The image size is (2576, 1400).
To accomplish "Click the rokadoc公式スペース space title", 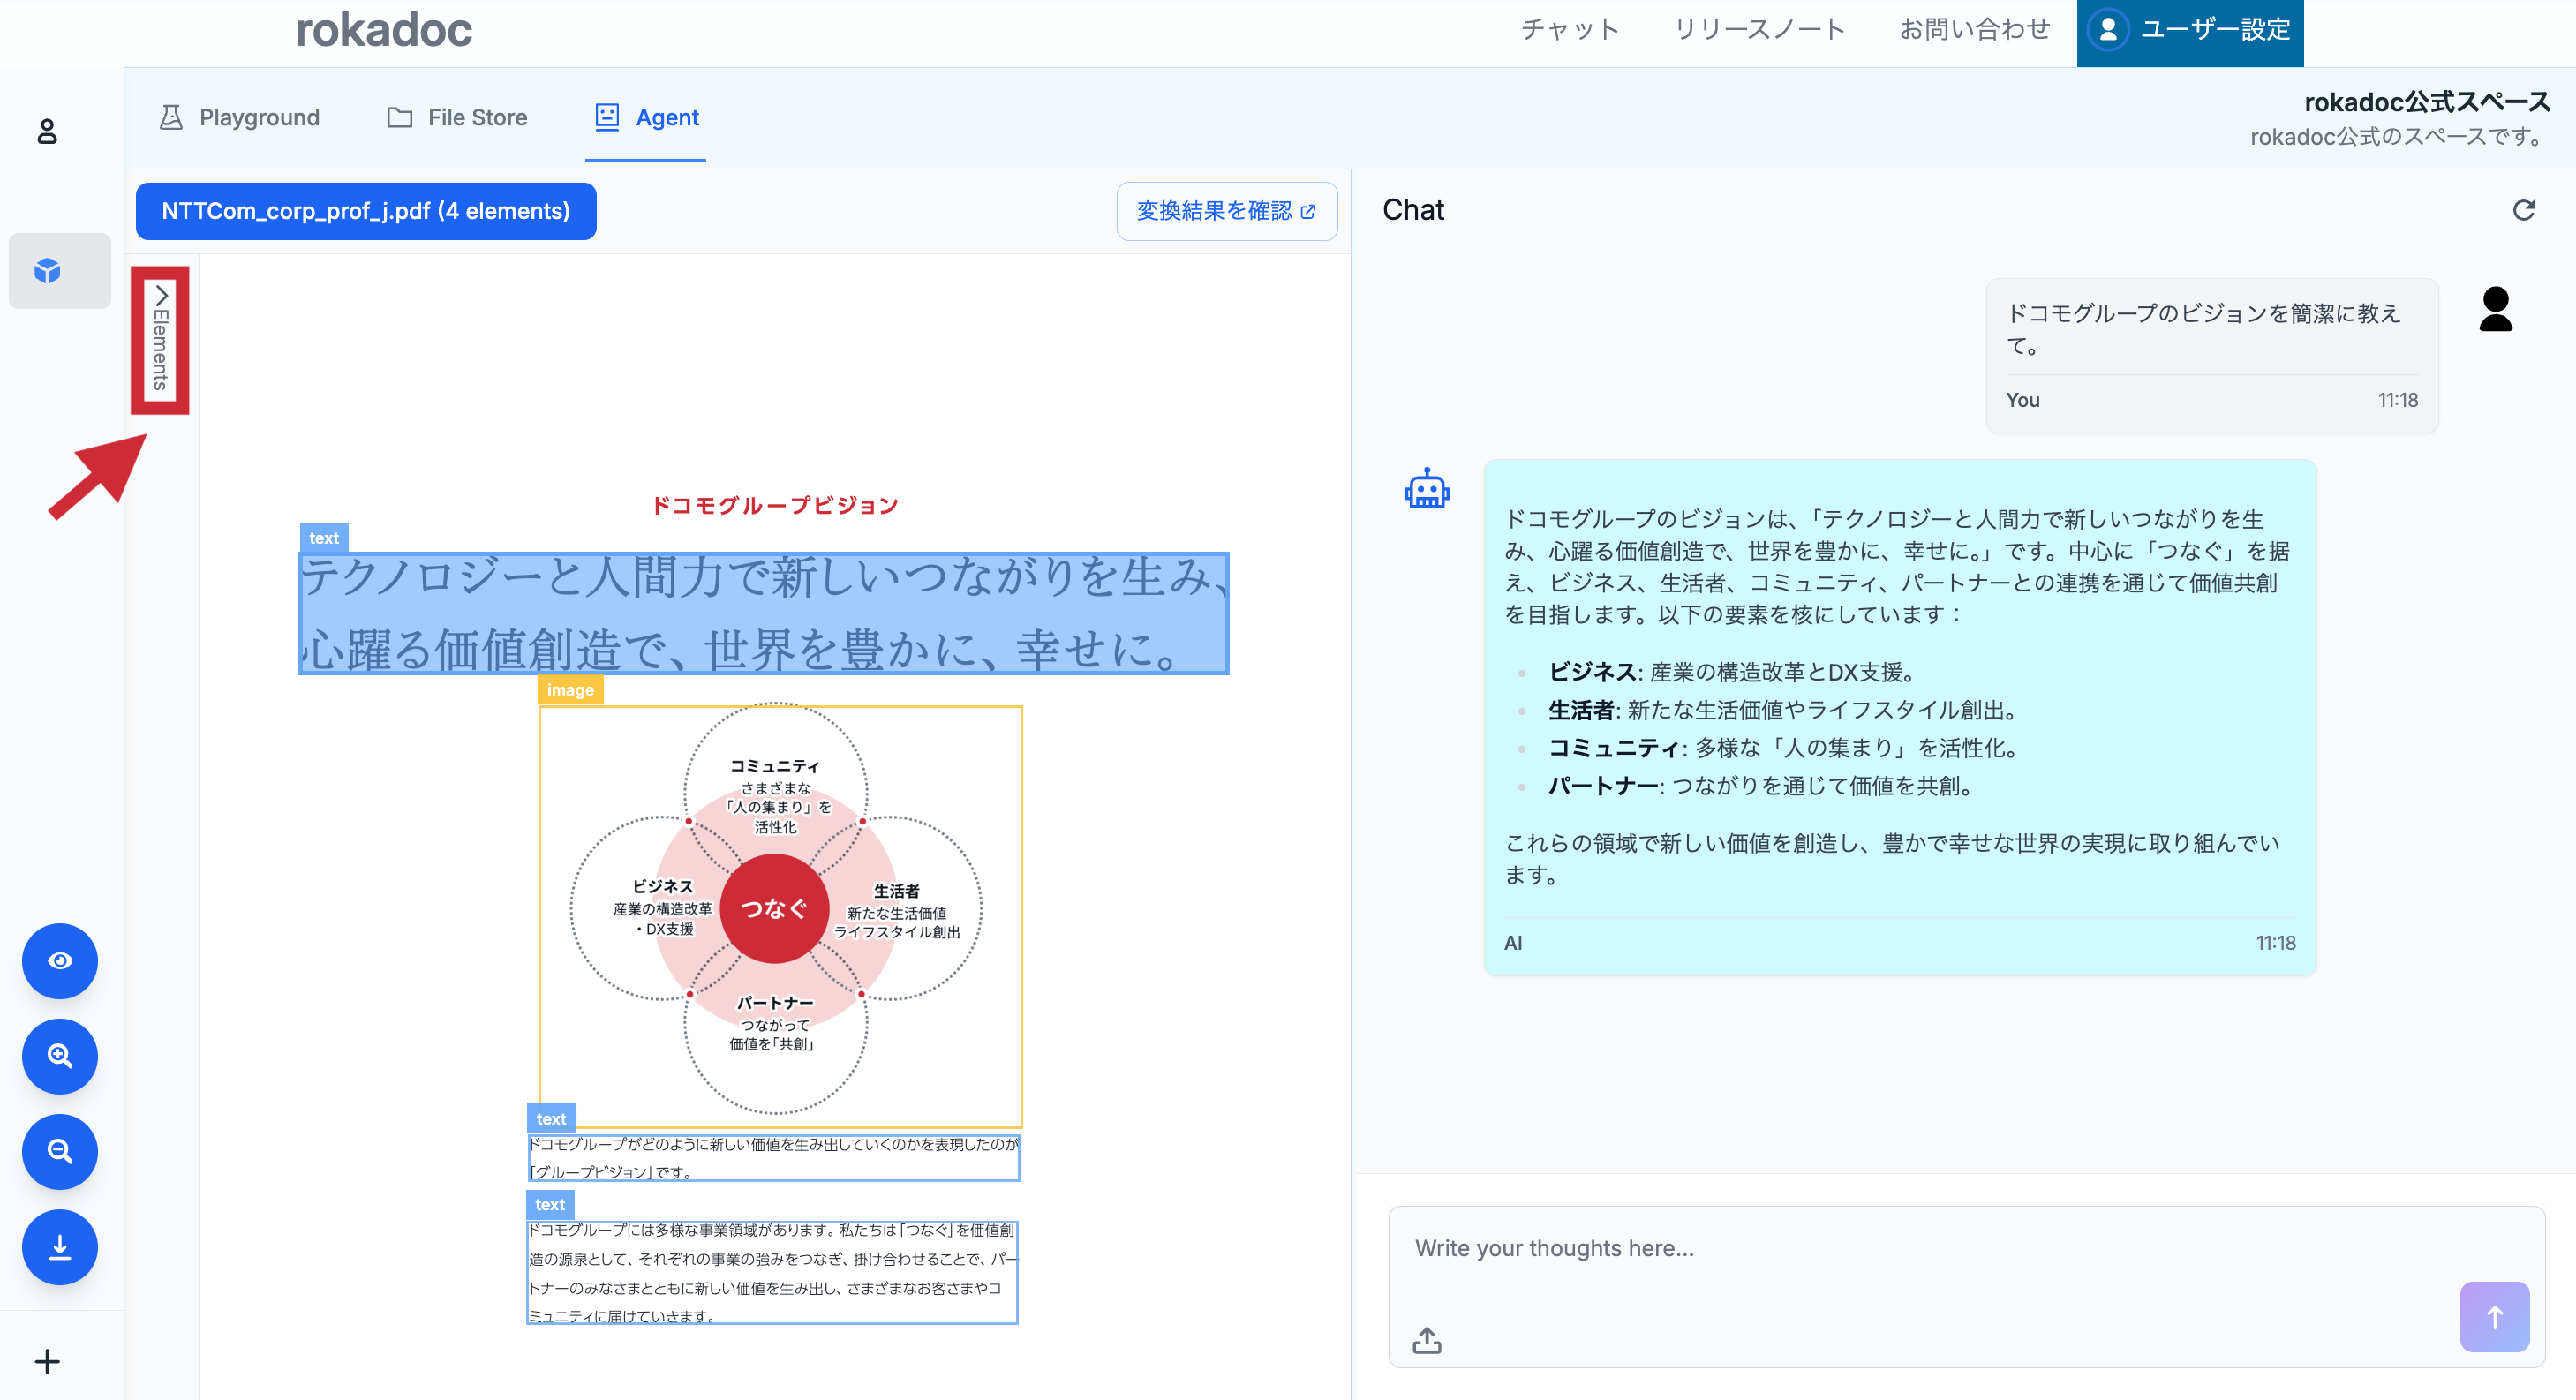I will [x=2426, y=102].
